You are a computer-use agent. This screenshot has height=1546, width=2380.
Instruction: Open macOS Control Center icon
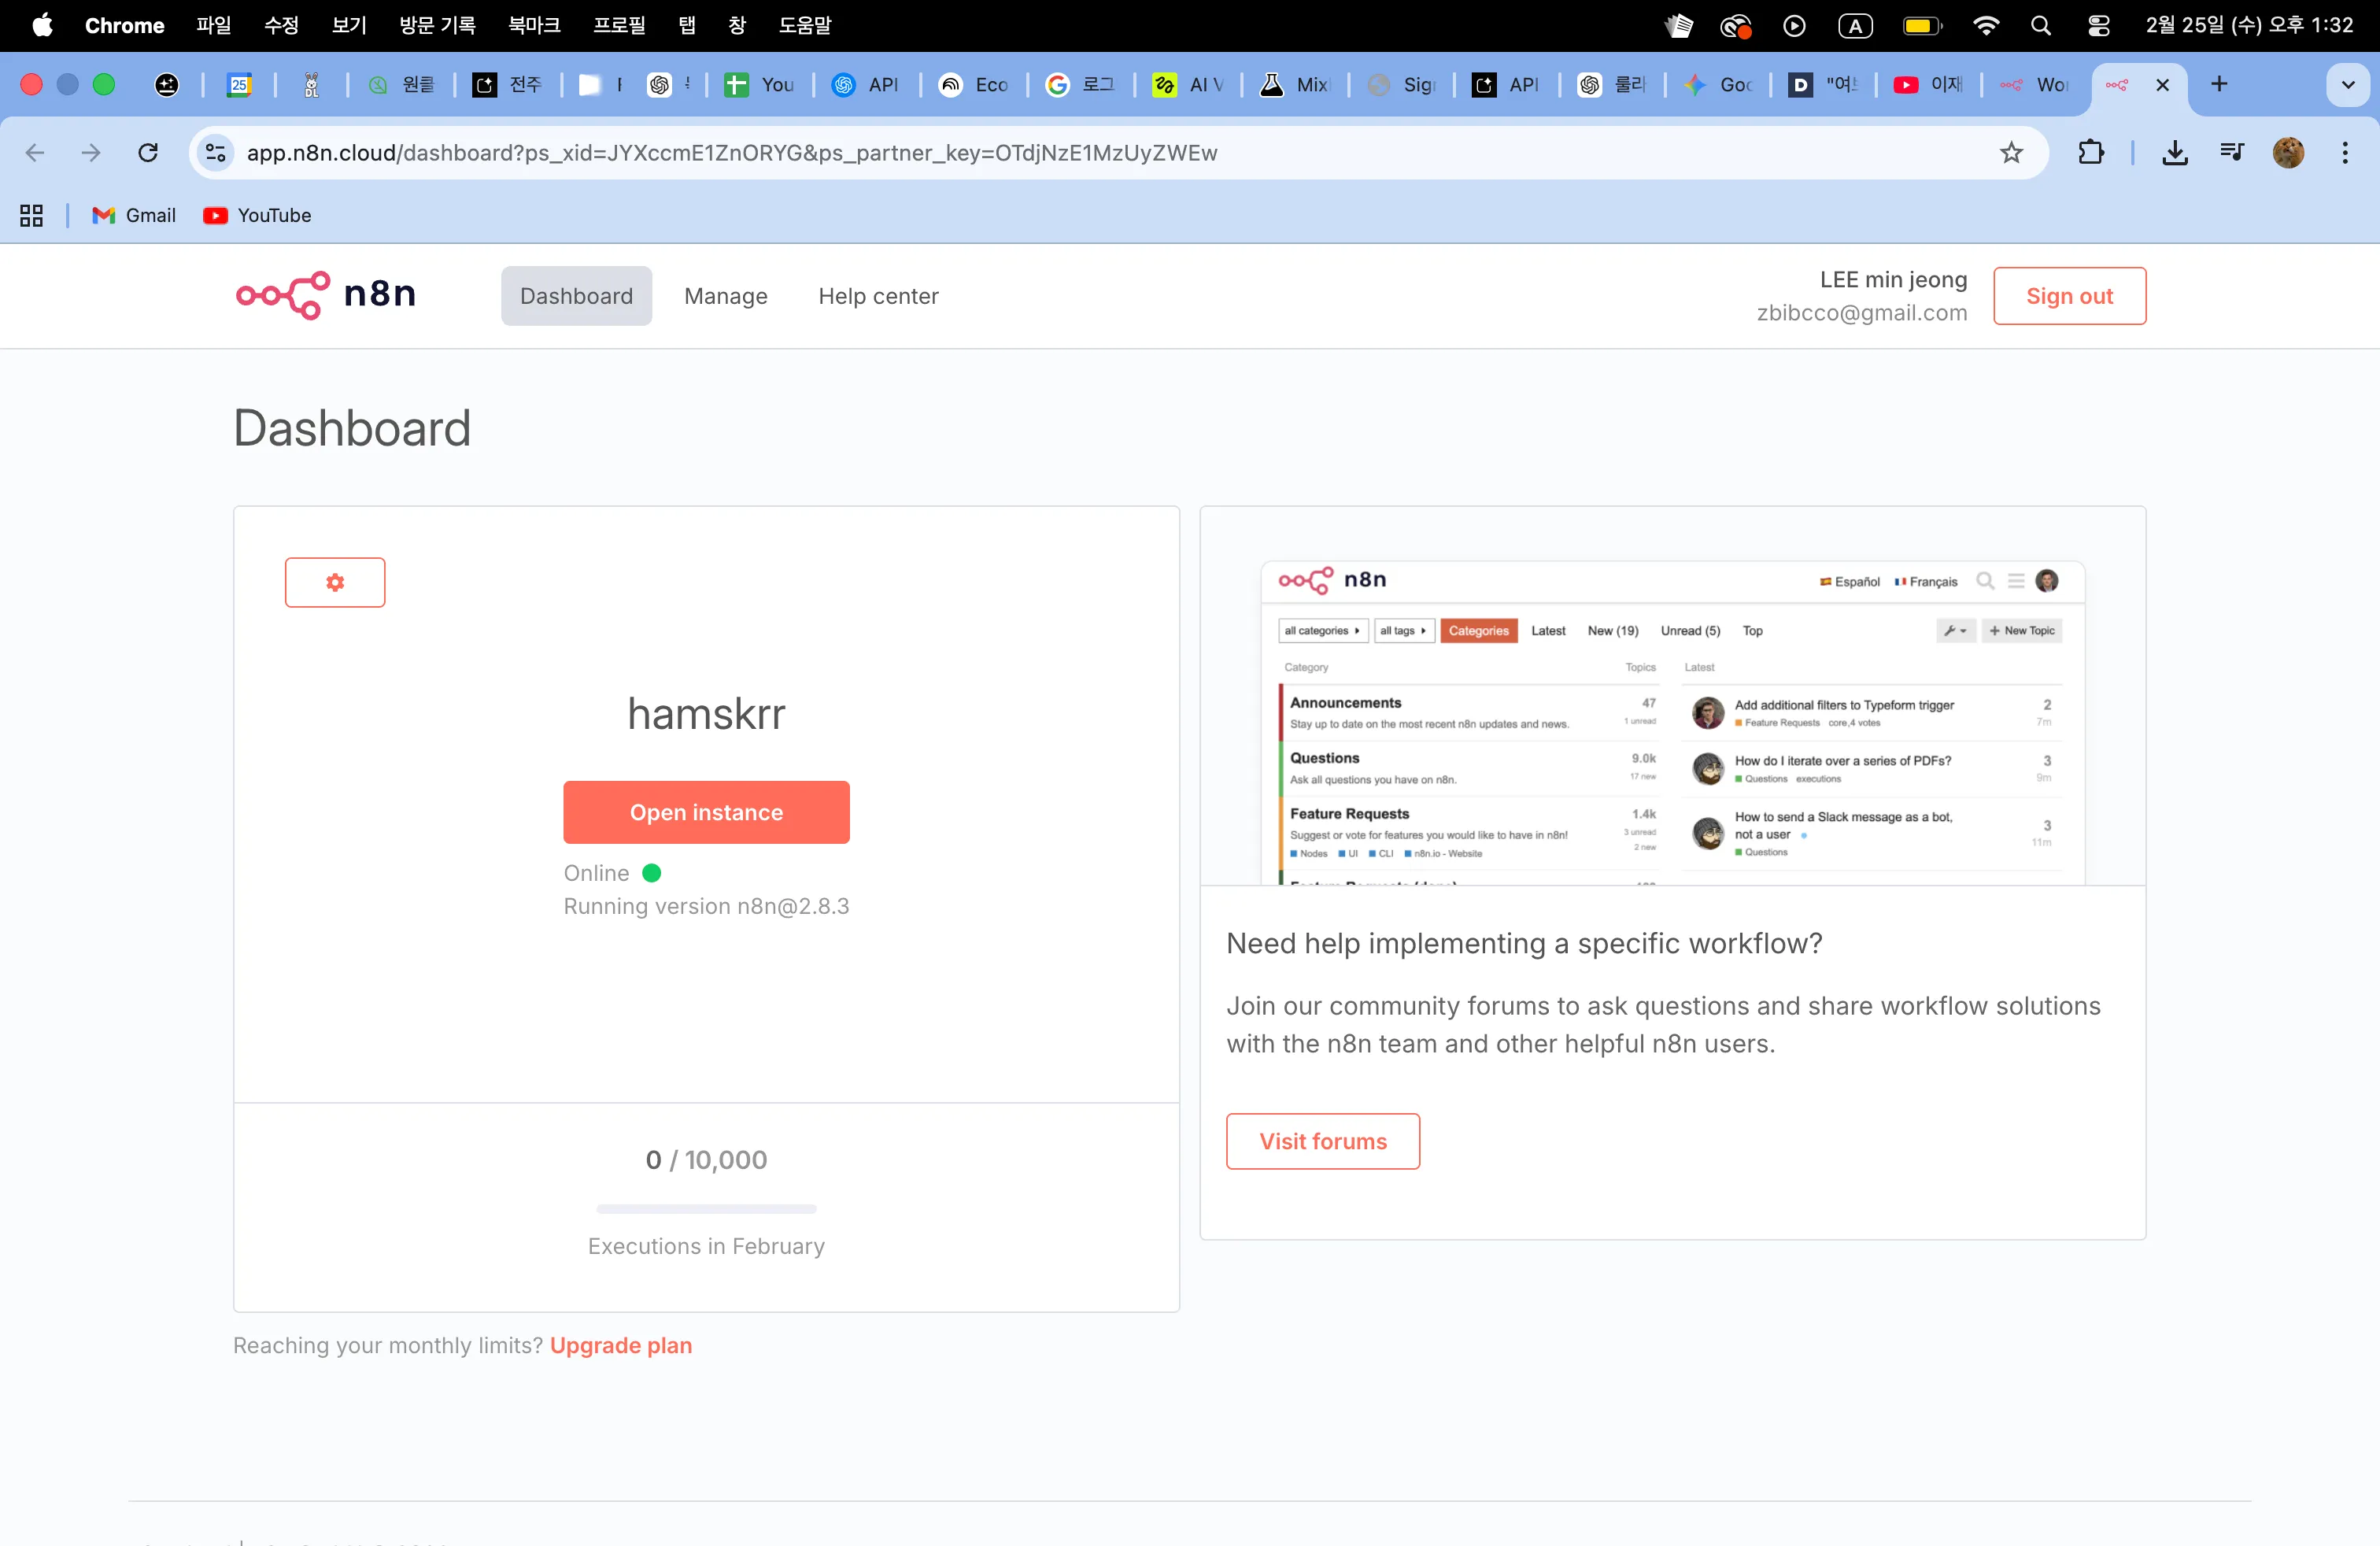tap(2098, 25)
